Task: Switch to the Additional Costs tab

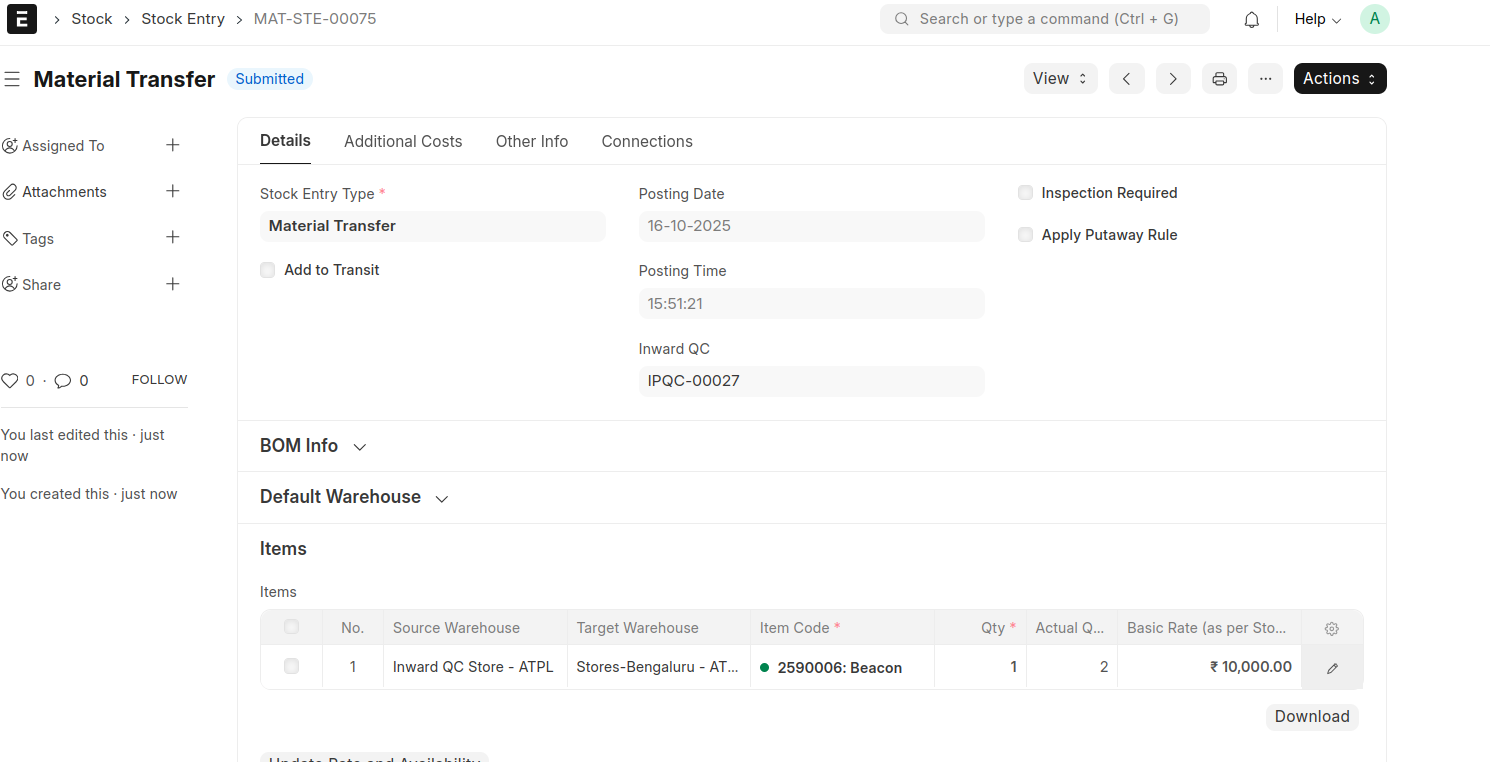Action: pyautogui.click(x=403, y=142)
